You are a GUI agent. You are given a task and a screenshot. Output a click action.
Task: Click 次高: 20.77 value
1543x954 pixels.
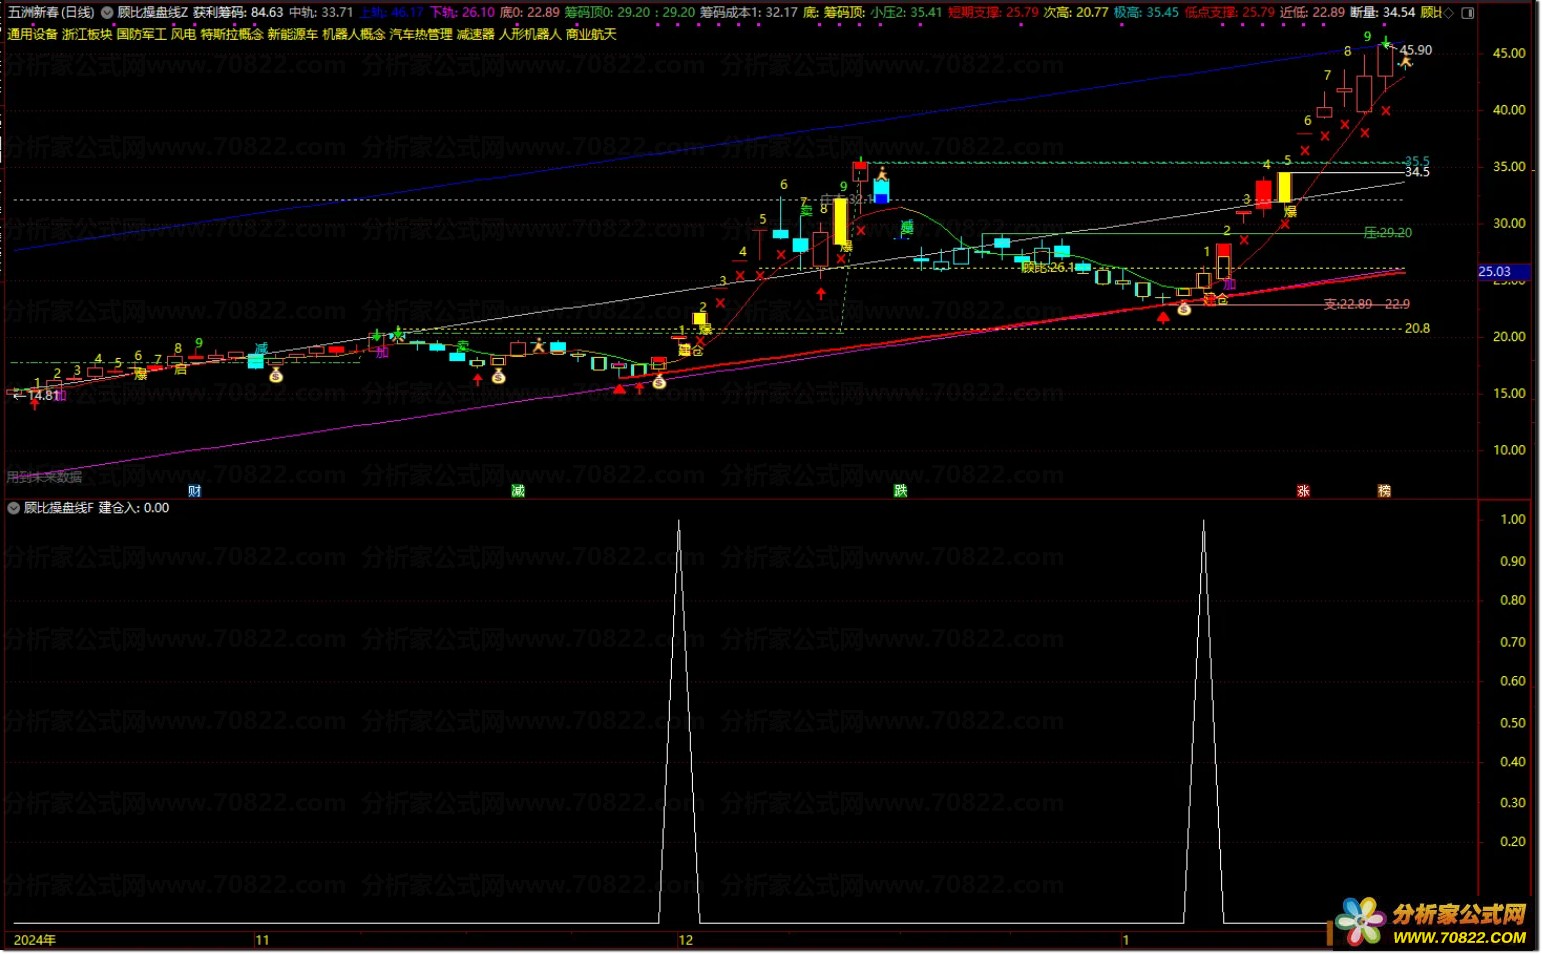click(x=1076, y=13)
